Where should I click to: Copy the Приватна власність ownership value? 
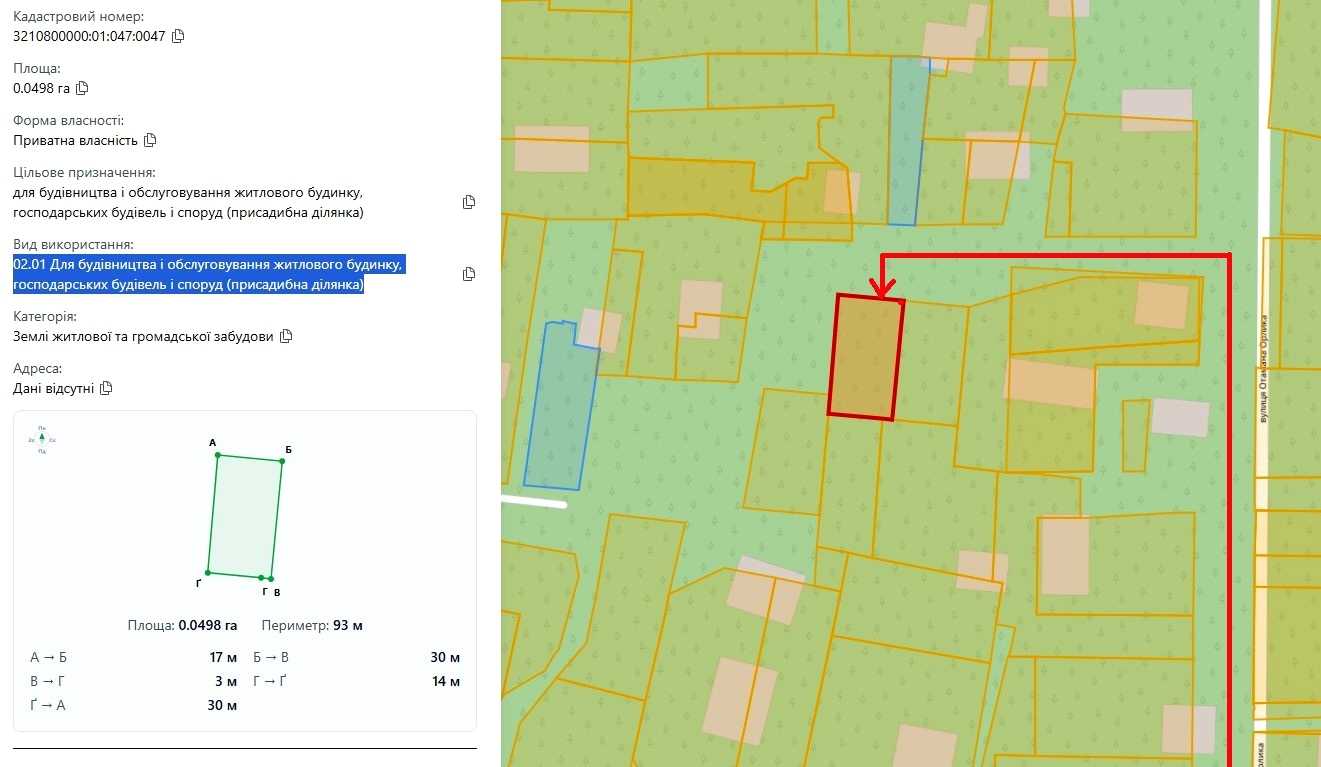tap(150, 140)
